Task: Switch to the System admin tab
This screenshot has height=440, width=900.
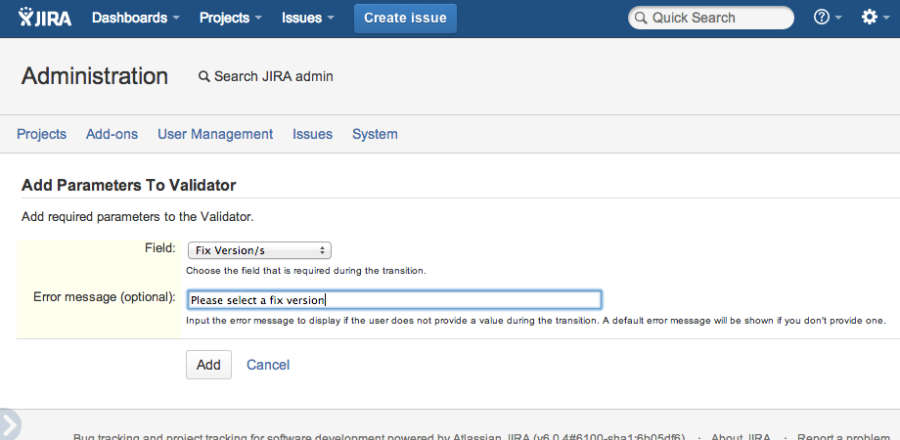Action: pos(375,134)
